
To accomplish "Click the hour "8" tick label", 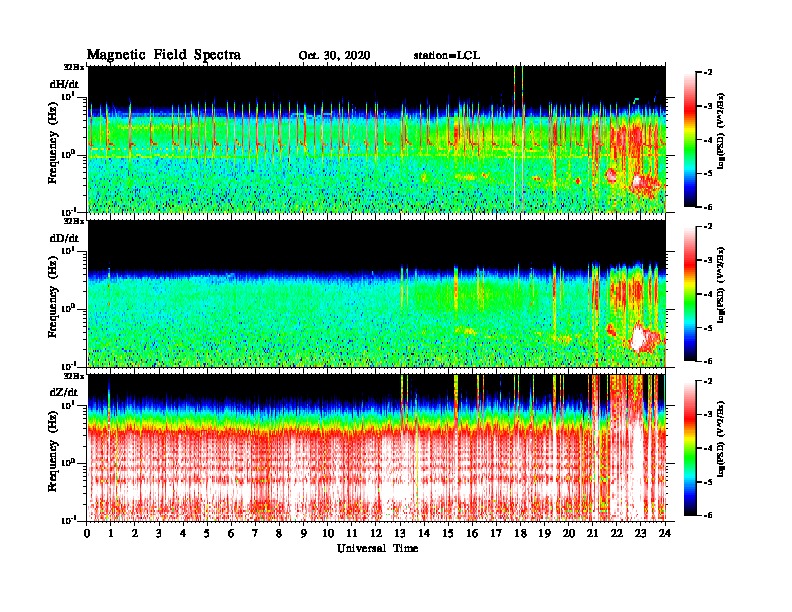I will (279, 533).
